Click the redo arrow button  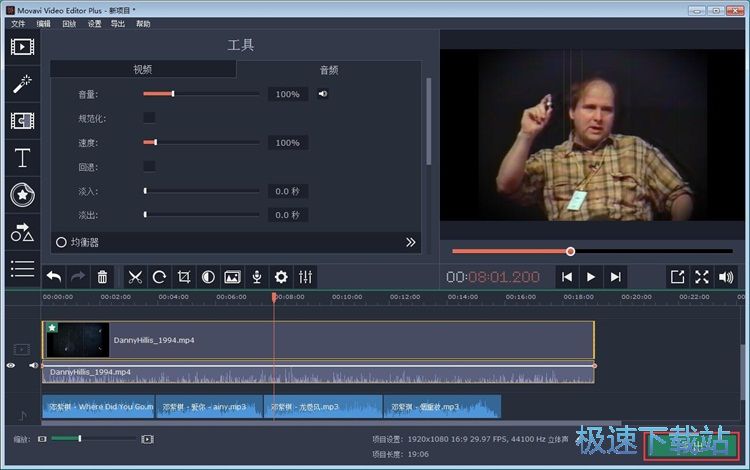[x=78, y=277]
